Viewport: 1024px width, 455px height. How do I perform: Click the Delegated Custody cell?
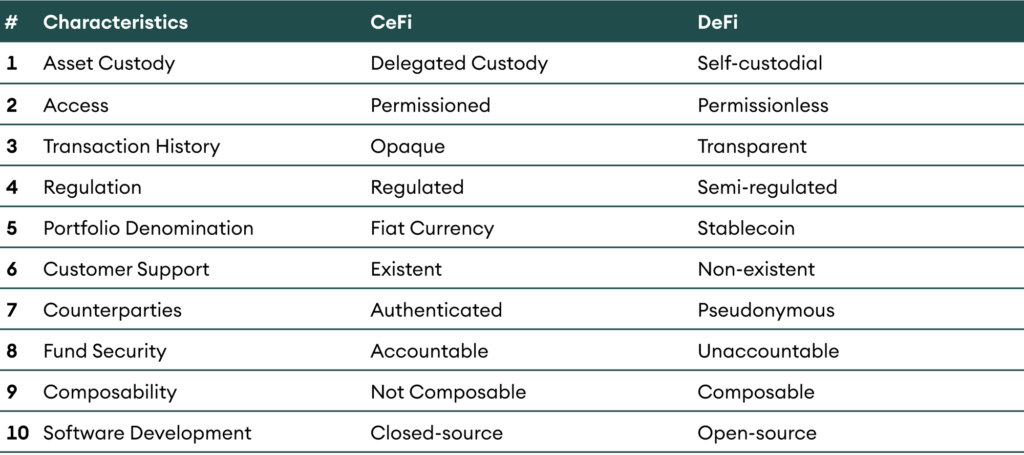459,64
